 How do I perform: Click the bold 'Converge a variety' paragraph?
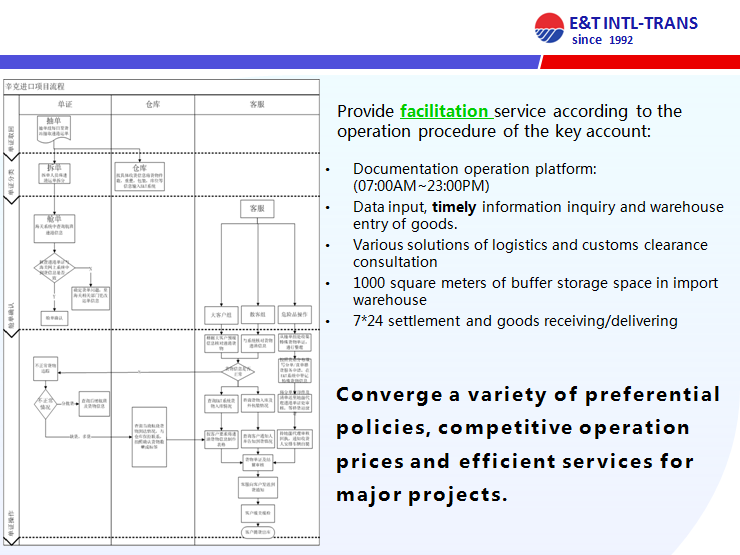click(x=527, y=444)
